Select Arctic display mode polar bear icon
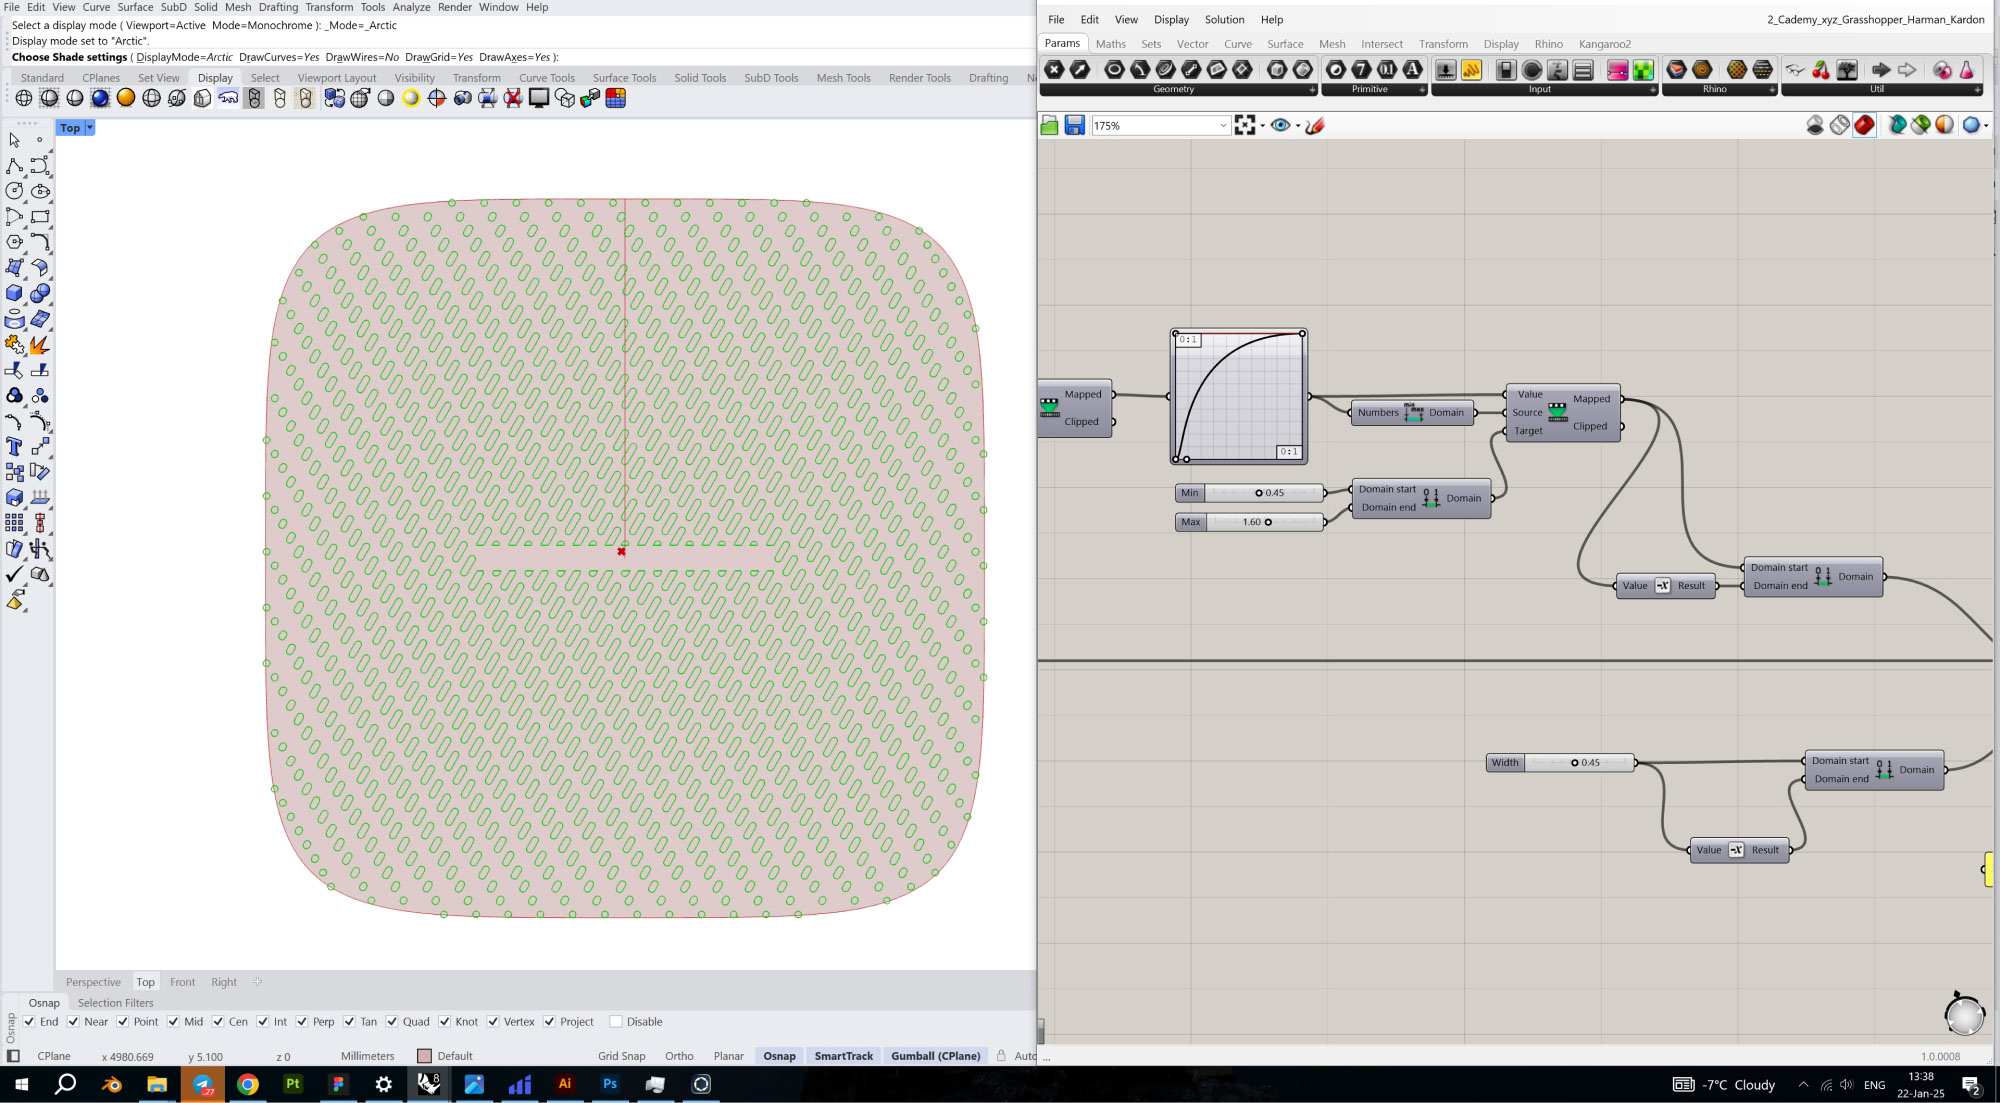Screen dimensions: 2000x1103 (228, 98)
